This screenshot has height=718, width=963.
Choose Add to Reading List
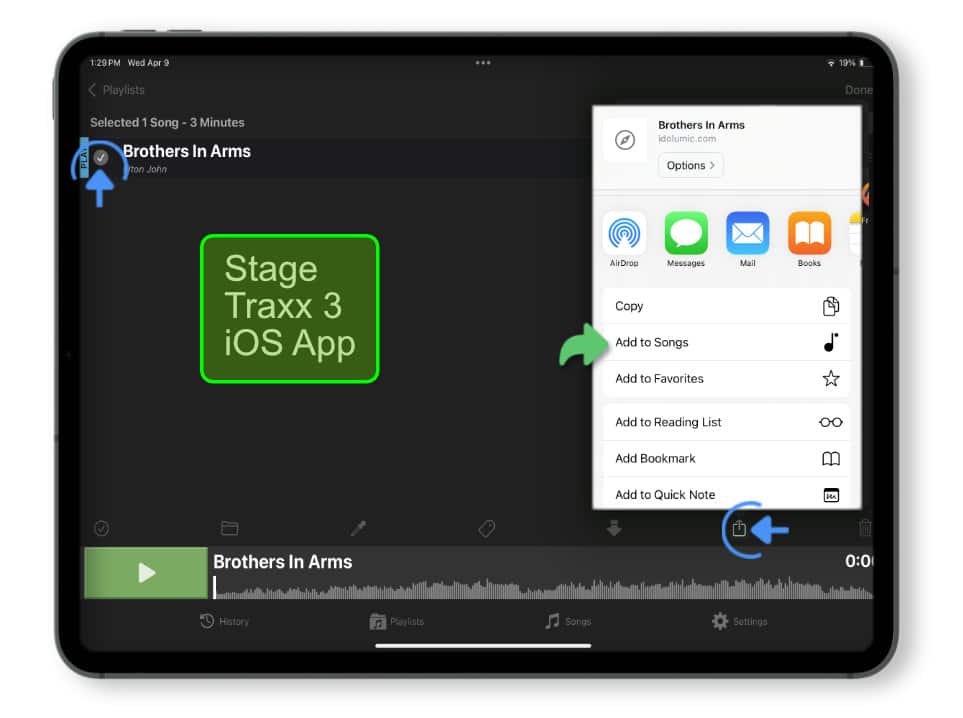point(727,422)
